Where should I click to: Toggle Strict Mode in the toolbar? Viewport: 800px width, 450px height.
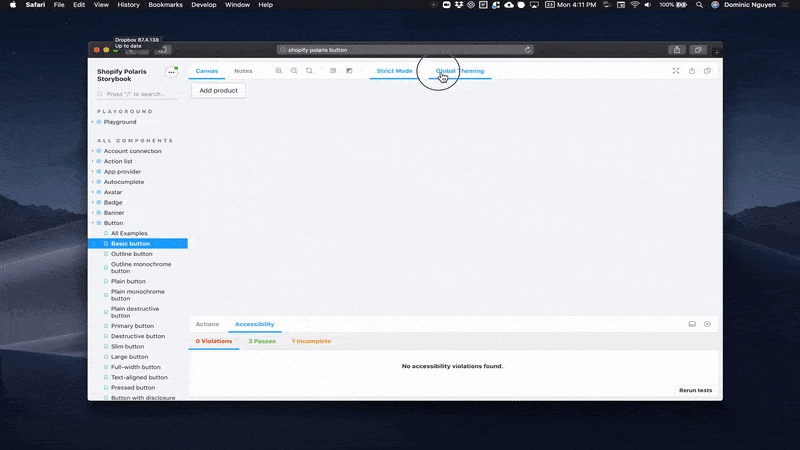[394, 71]
